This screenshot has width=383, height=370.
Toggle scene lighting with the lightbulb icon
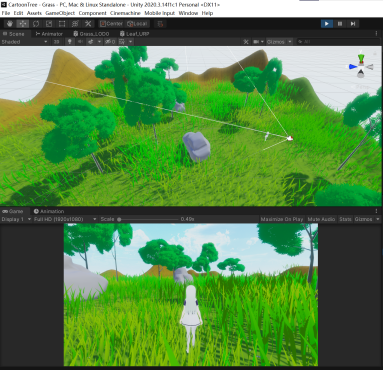(70, 42)
